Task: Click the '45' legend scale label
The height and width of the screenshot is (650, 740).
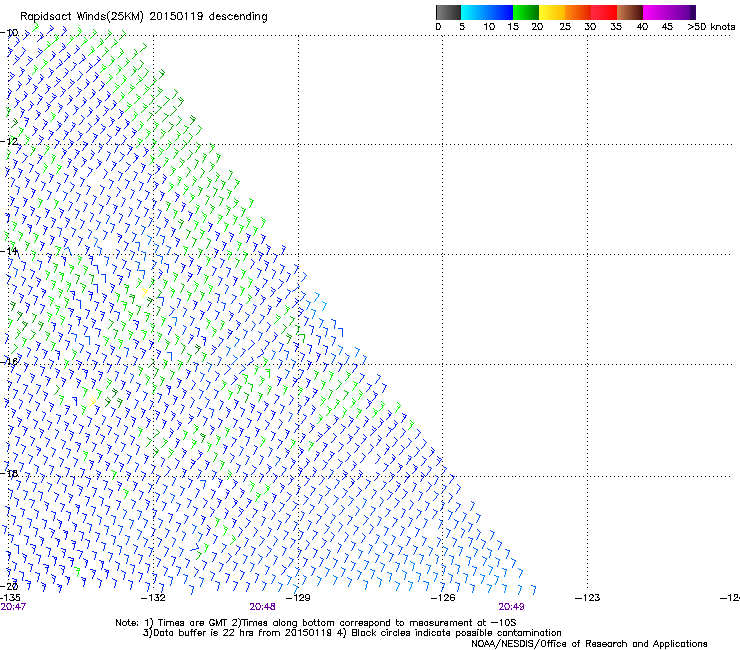Action: 667,26
